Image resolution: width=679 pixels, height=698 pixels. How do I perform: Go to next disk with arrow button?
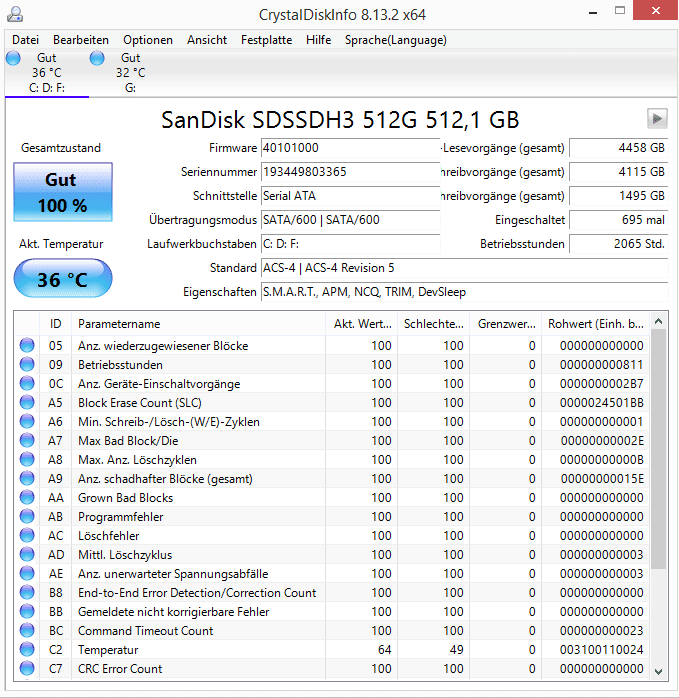coord(657,119)
